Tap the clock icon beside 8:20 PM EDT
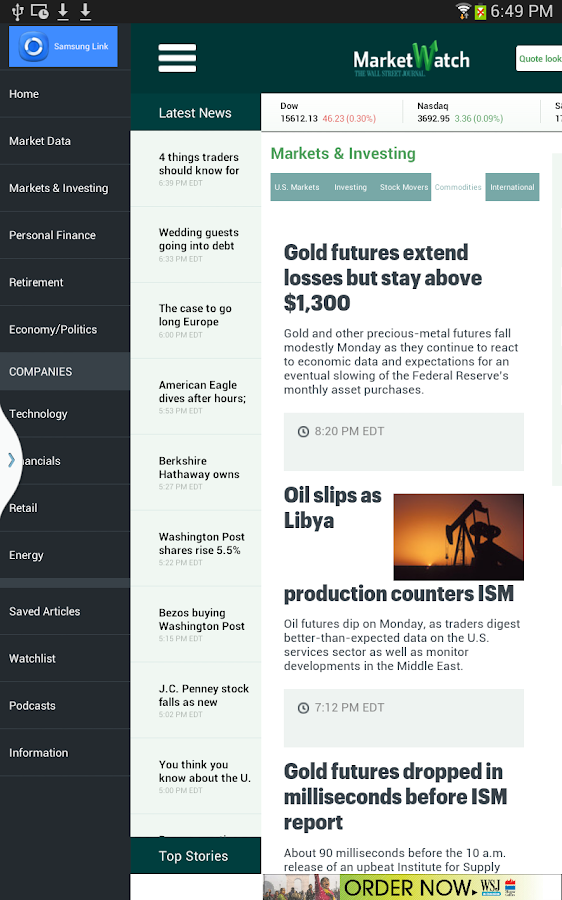Viewport: 562px width, 900px height. [303, 432]
